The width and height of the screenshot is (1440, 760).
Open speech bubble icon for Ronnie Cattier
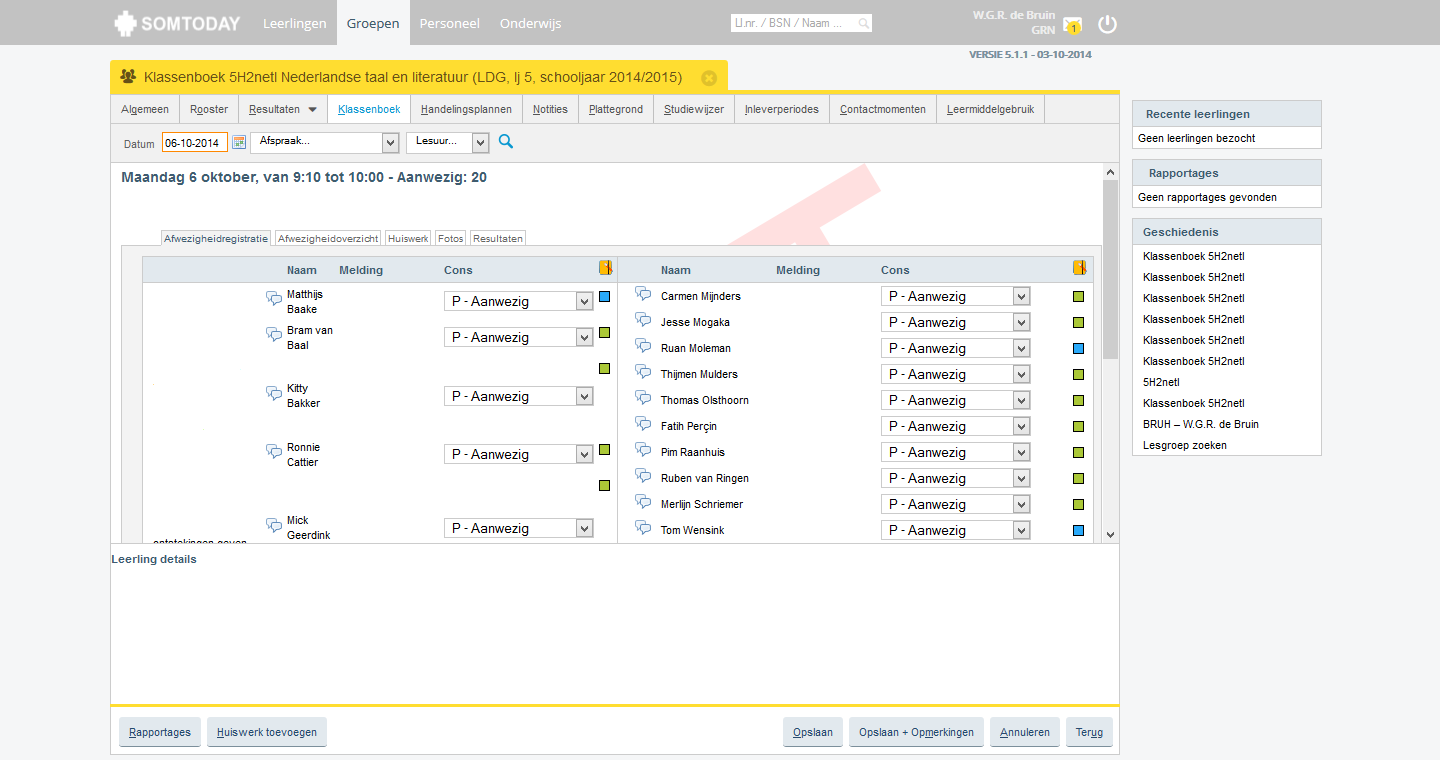[274, 451]
